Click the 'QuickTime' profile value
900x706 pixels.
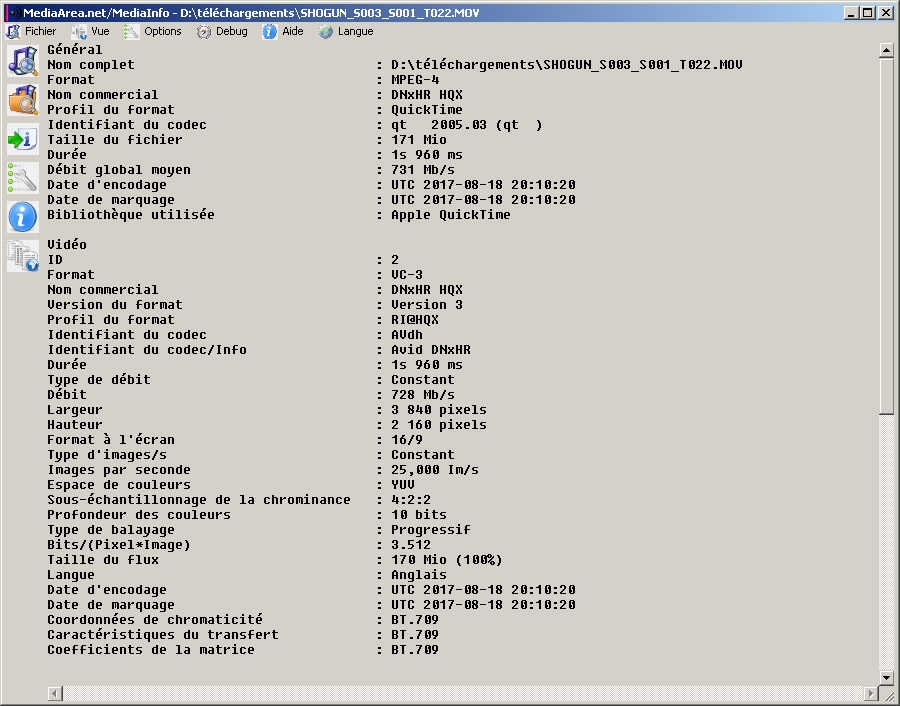point(426,110)
